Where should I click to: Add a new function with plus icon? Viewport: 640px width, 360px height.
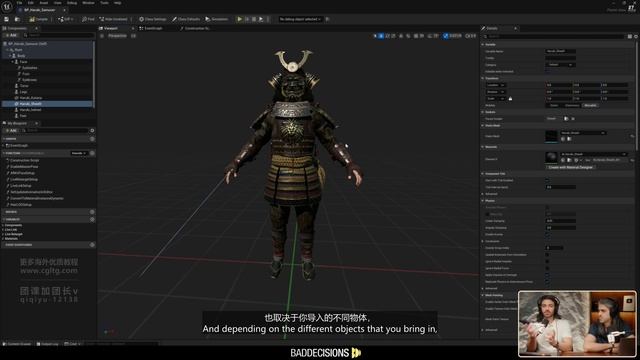(92, 153)
